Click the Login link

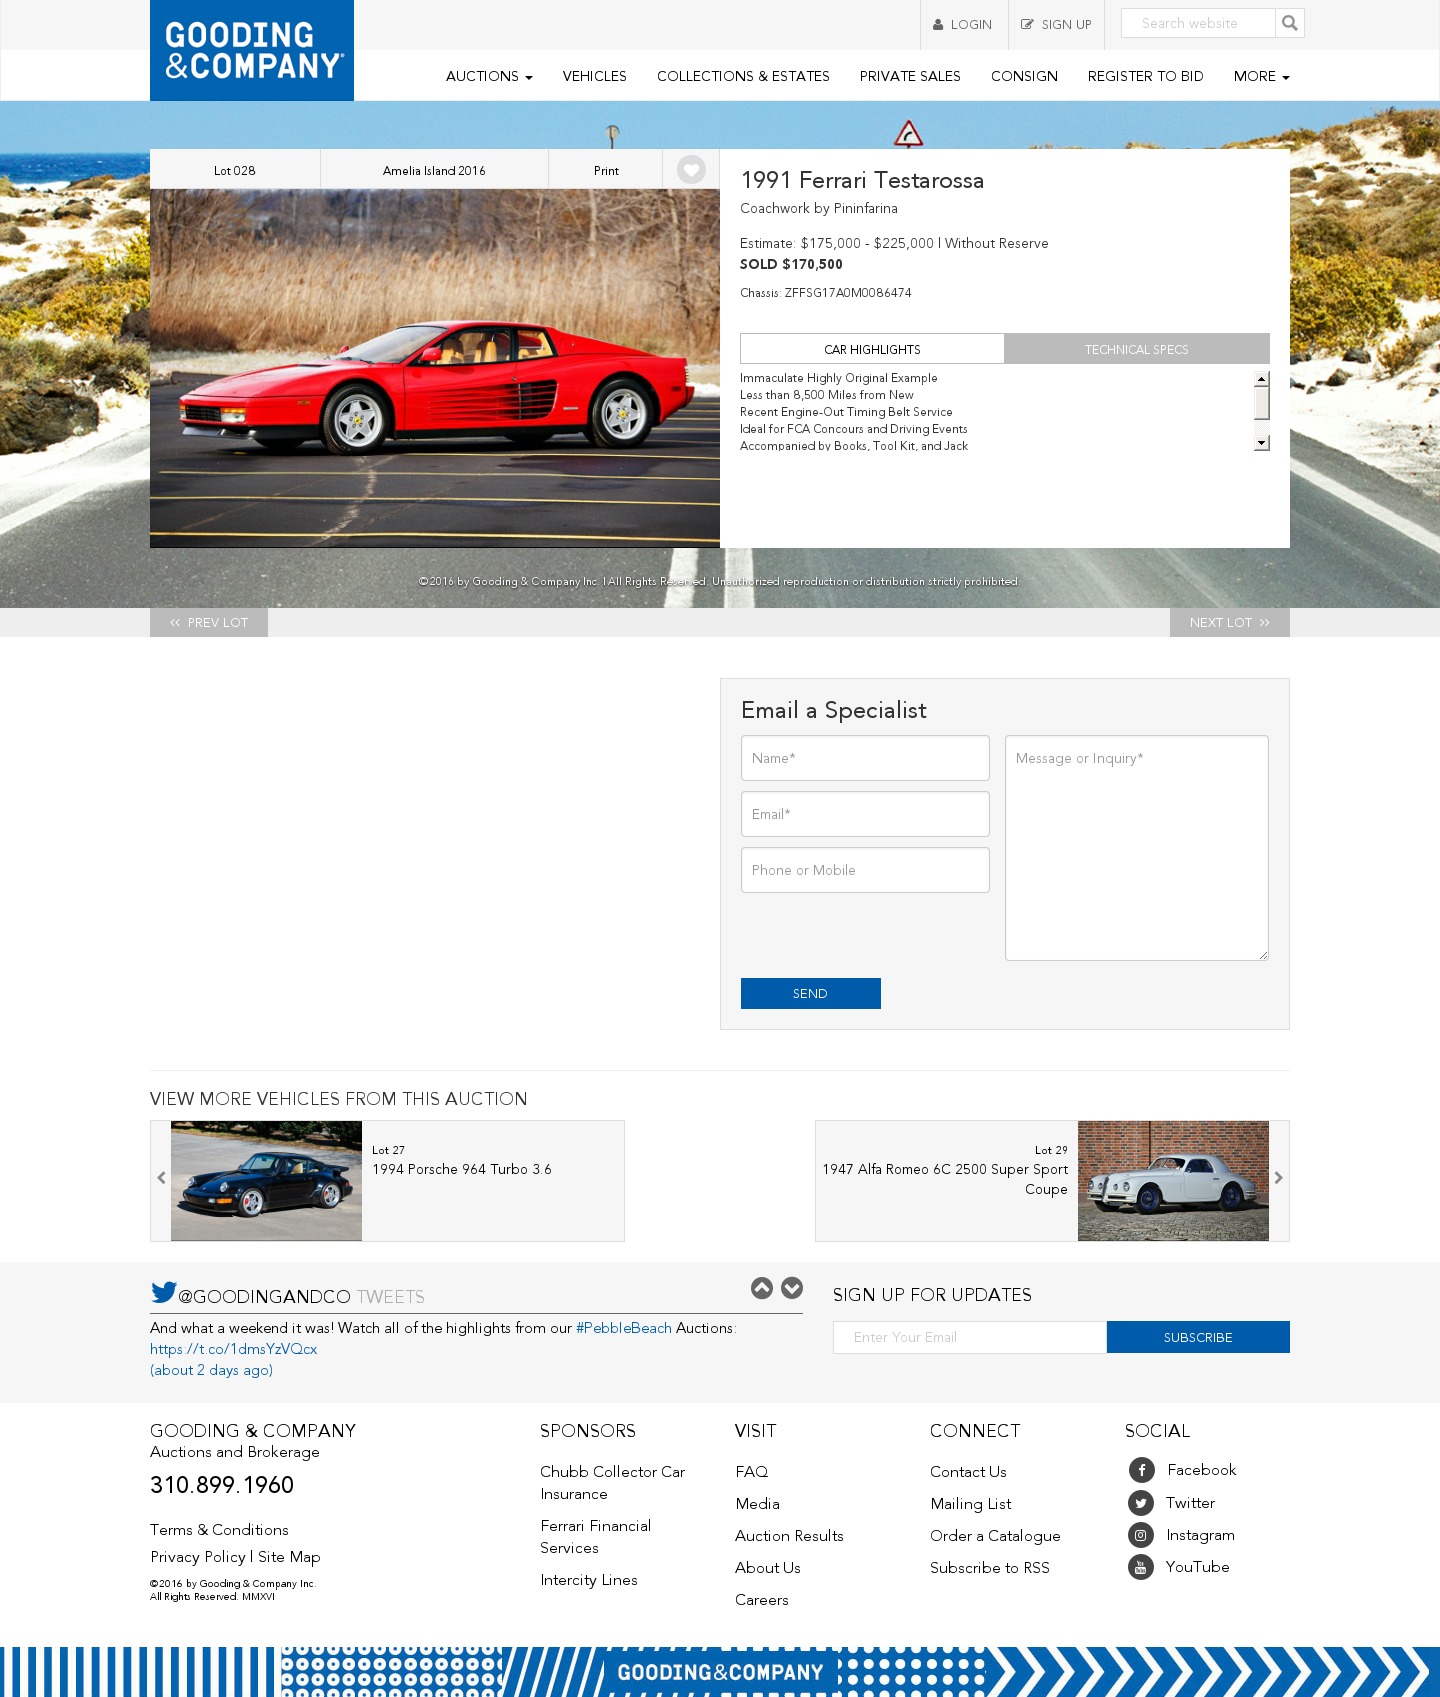[963, 24]
